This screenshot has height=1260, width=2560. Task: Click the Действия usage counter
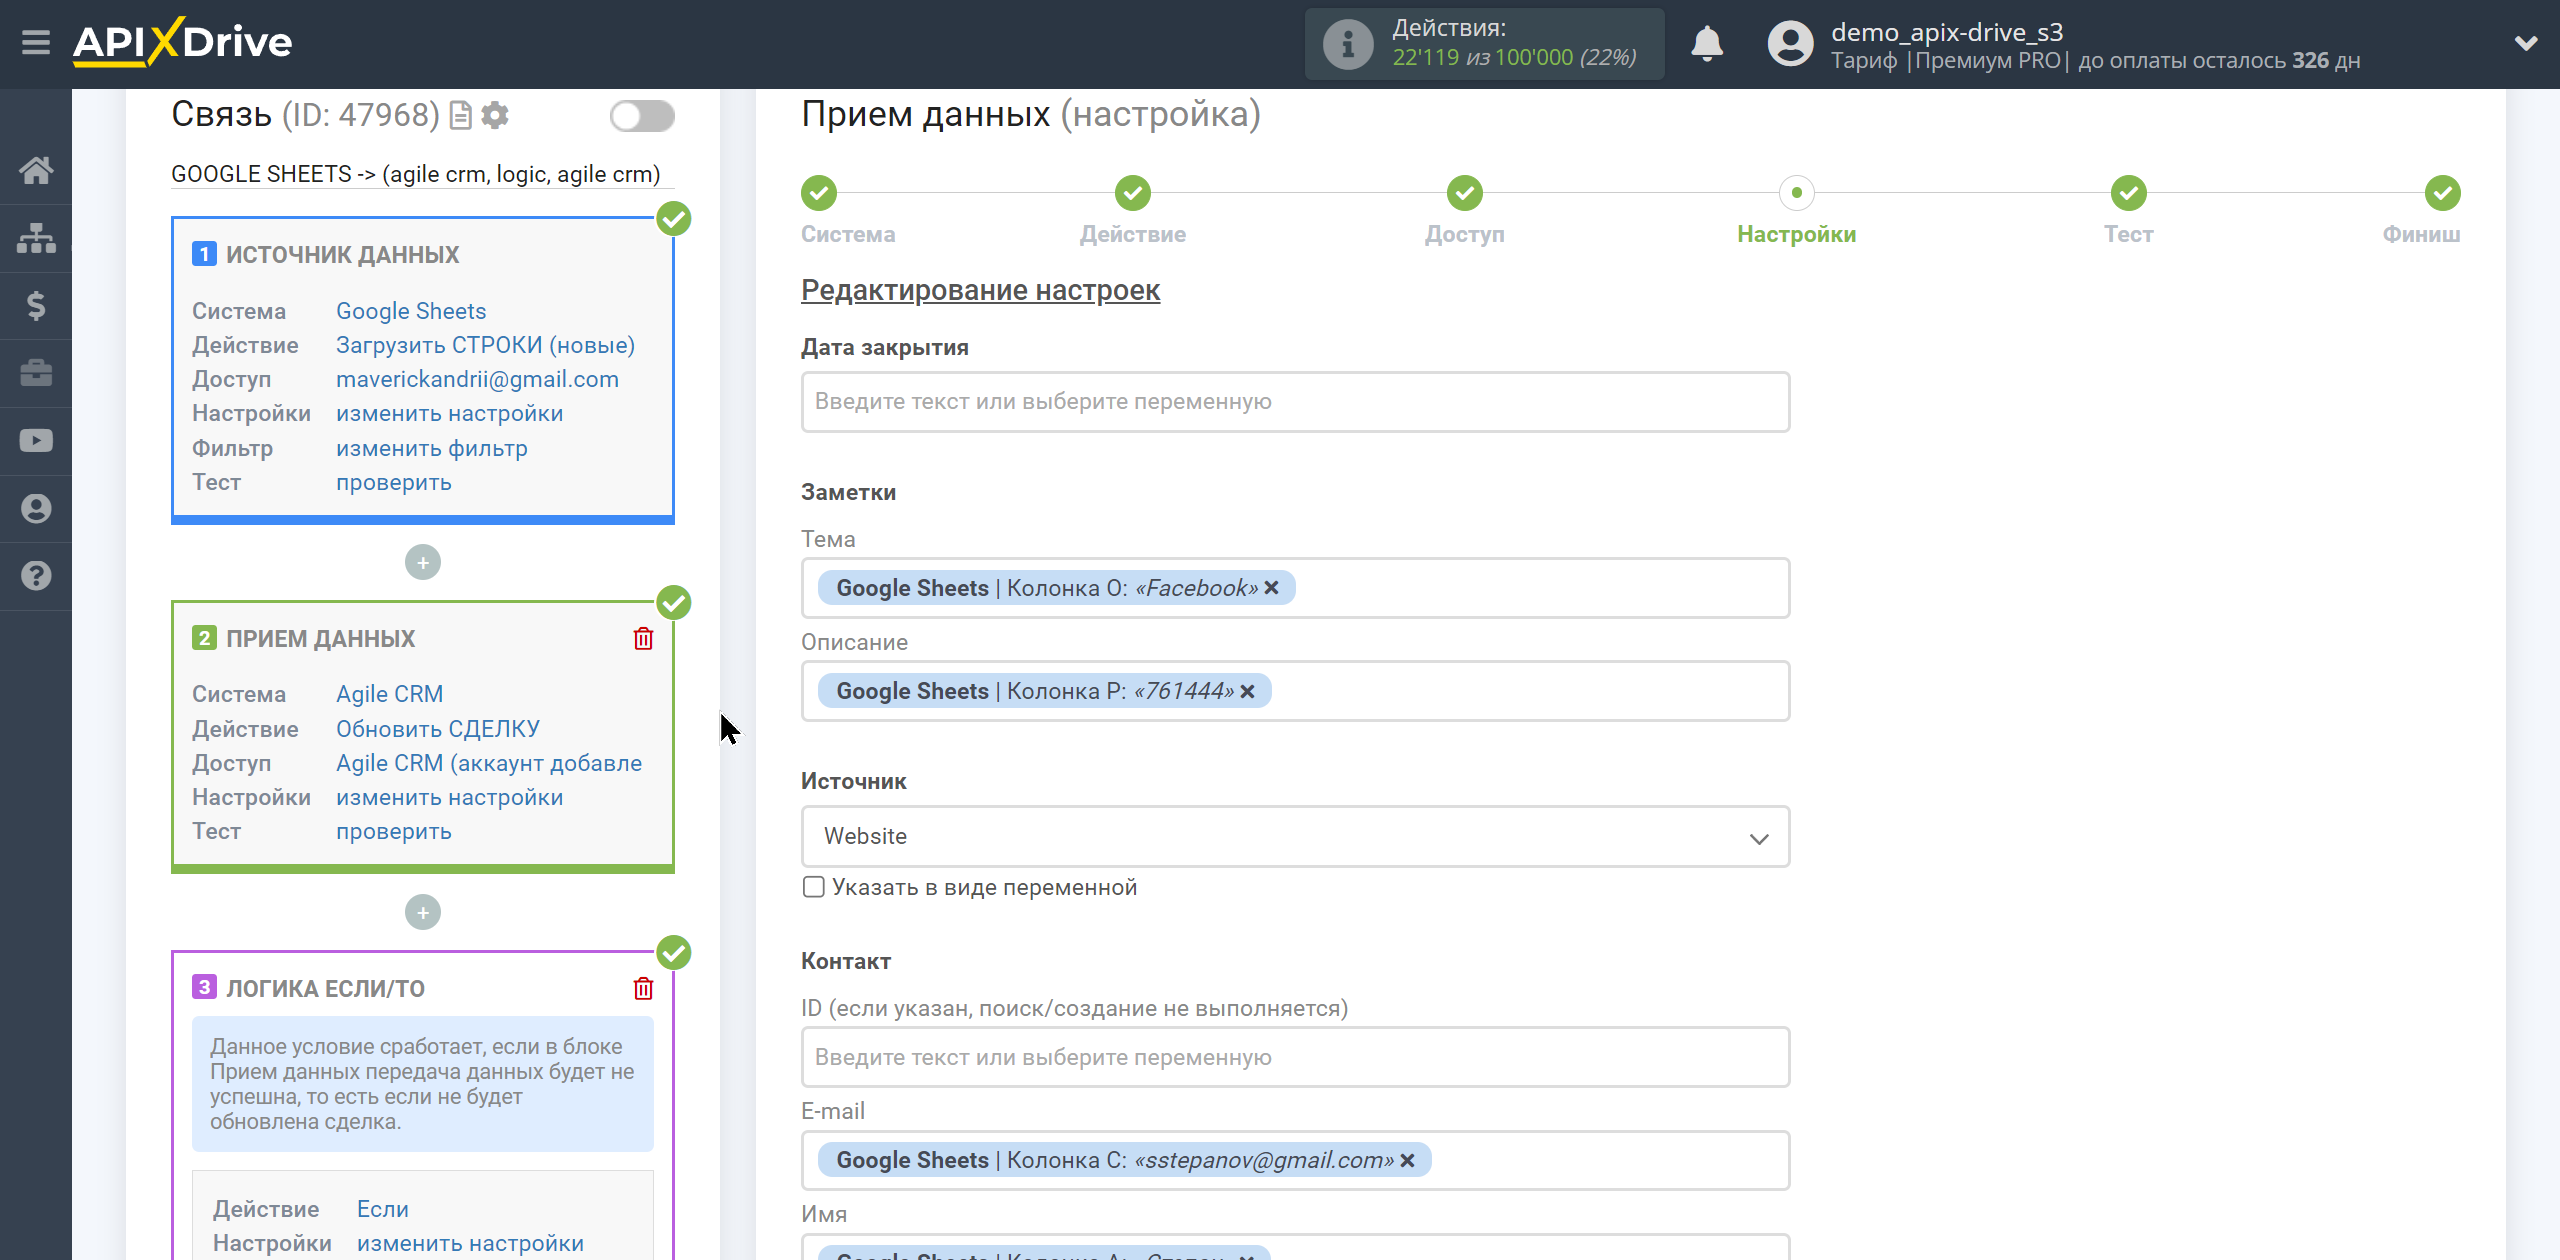tap(1484, 44)
